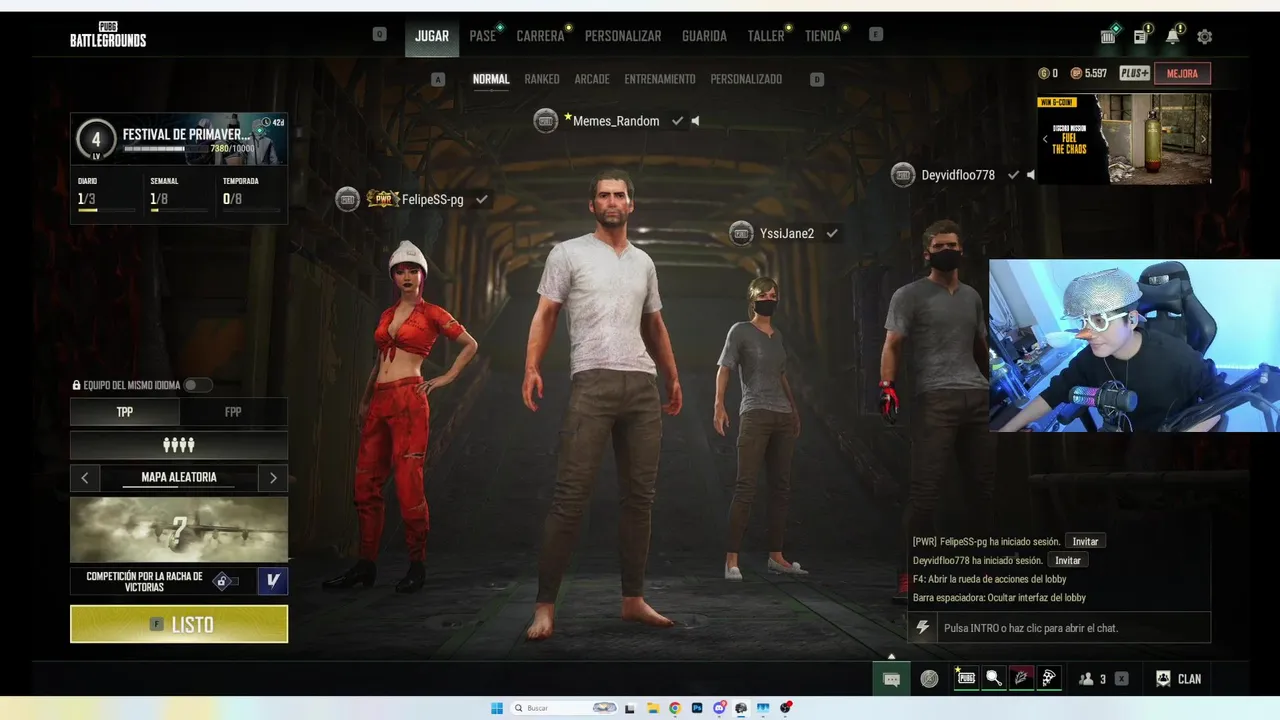The width and height of the screenshot is (1280, 720).
Task: Open the JUGAR tab
Action: (x=432, y=36)
